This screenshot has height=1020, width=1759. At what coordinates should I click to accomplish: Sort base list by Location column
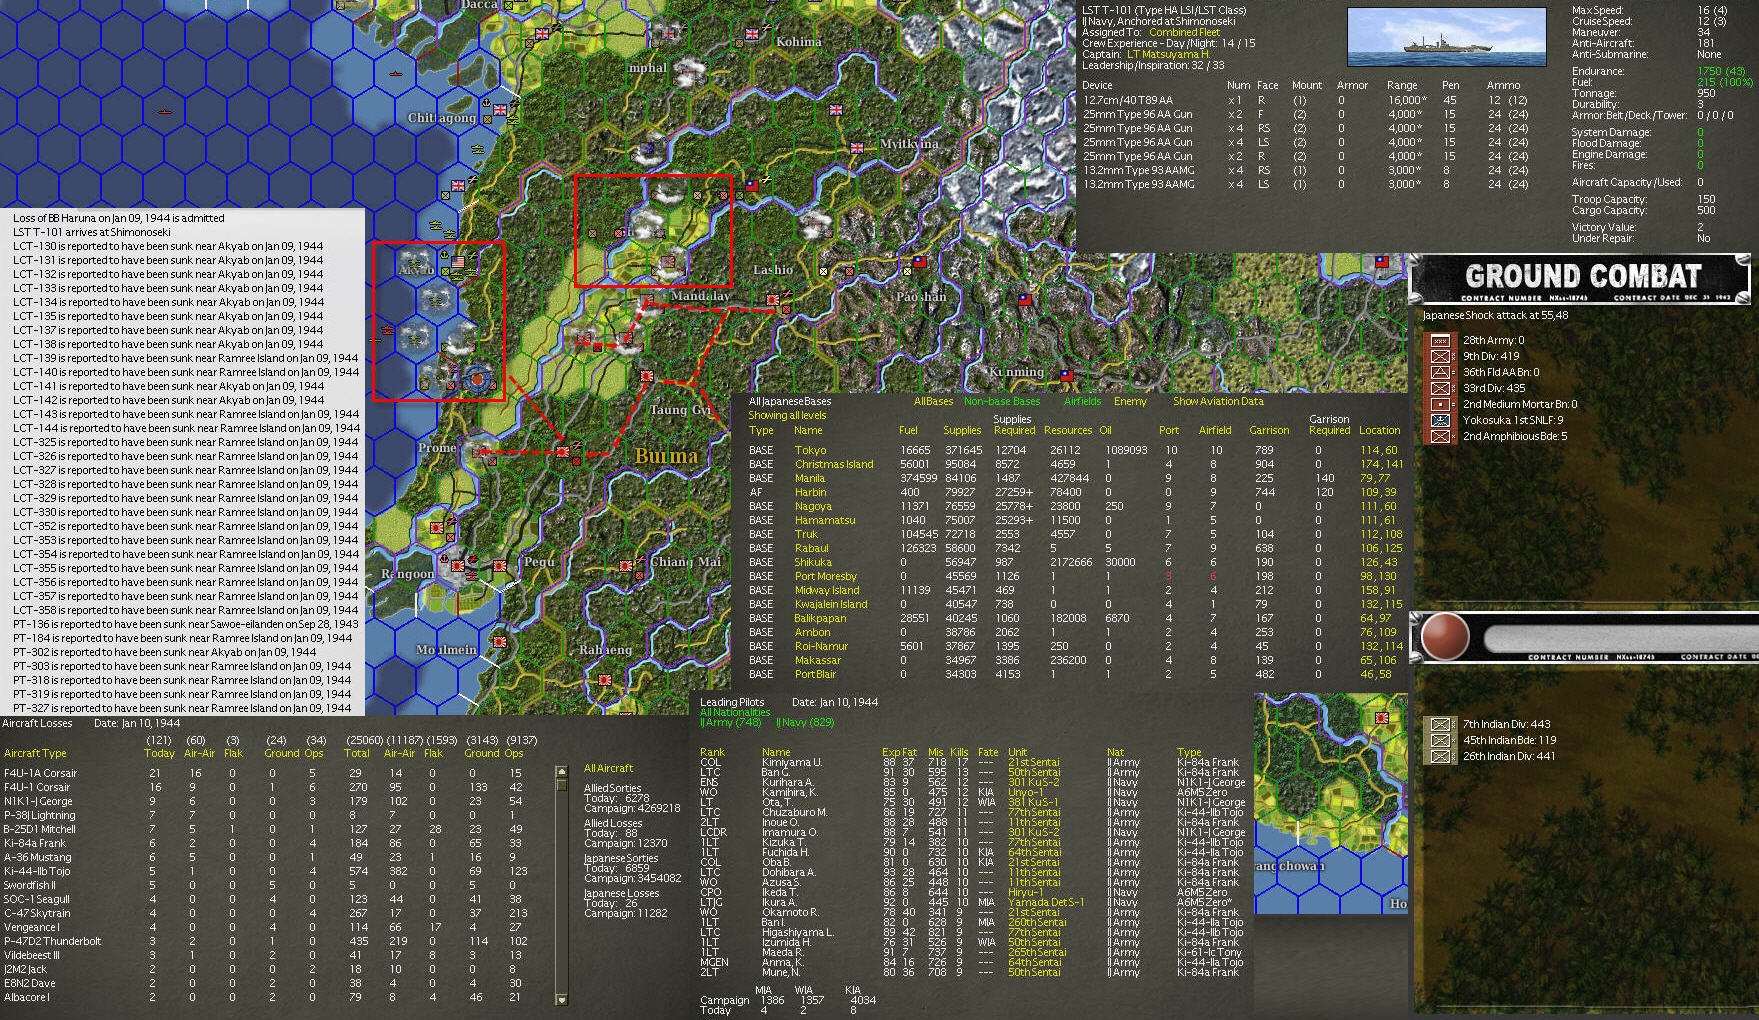click(1379, 430)
